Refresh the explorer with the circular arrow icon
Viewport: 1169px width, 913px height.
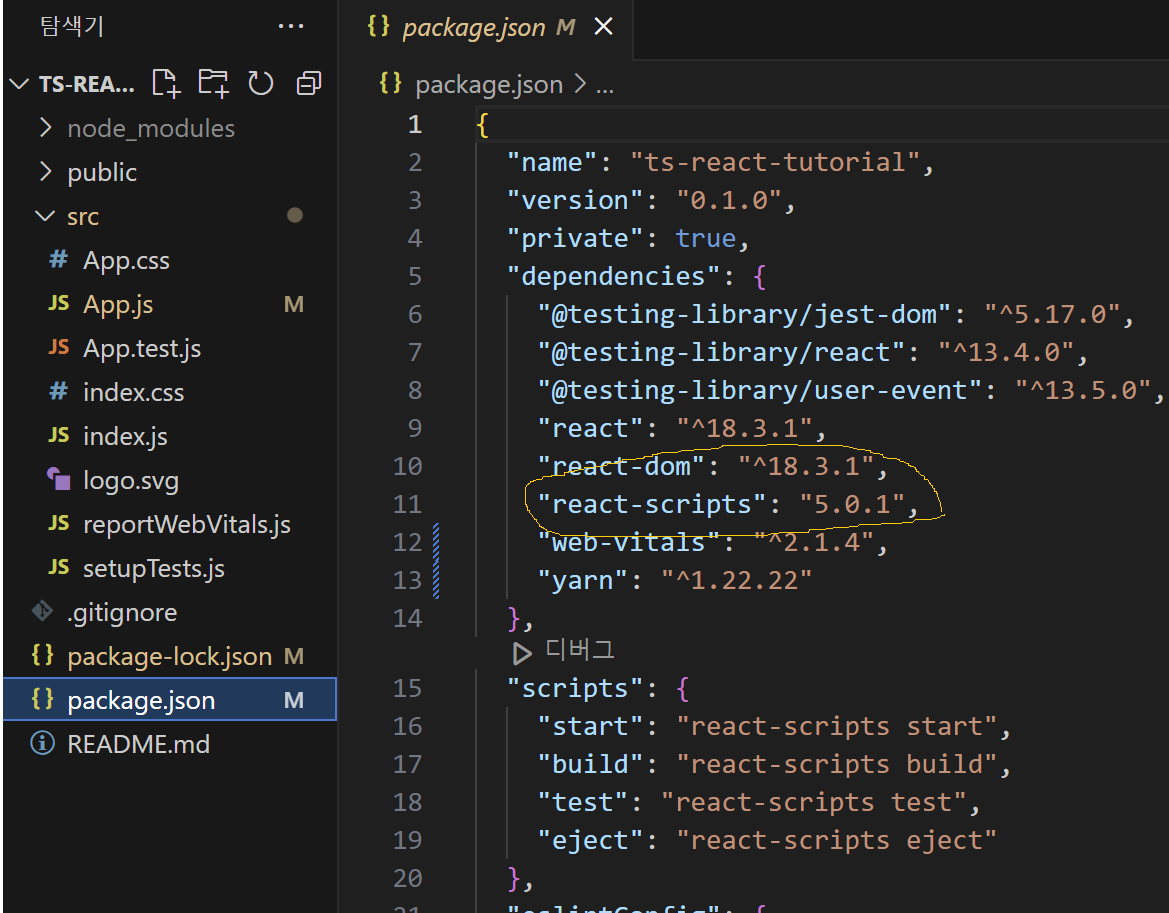point(261,83)
